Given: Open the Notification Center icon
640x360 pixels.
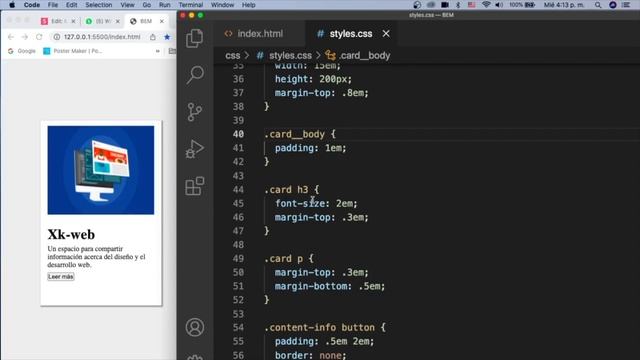Looking at the screenshot, I should point(626,5).
